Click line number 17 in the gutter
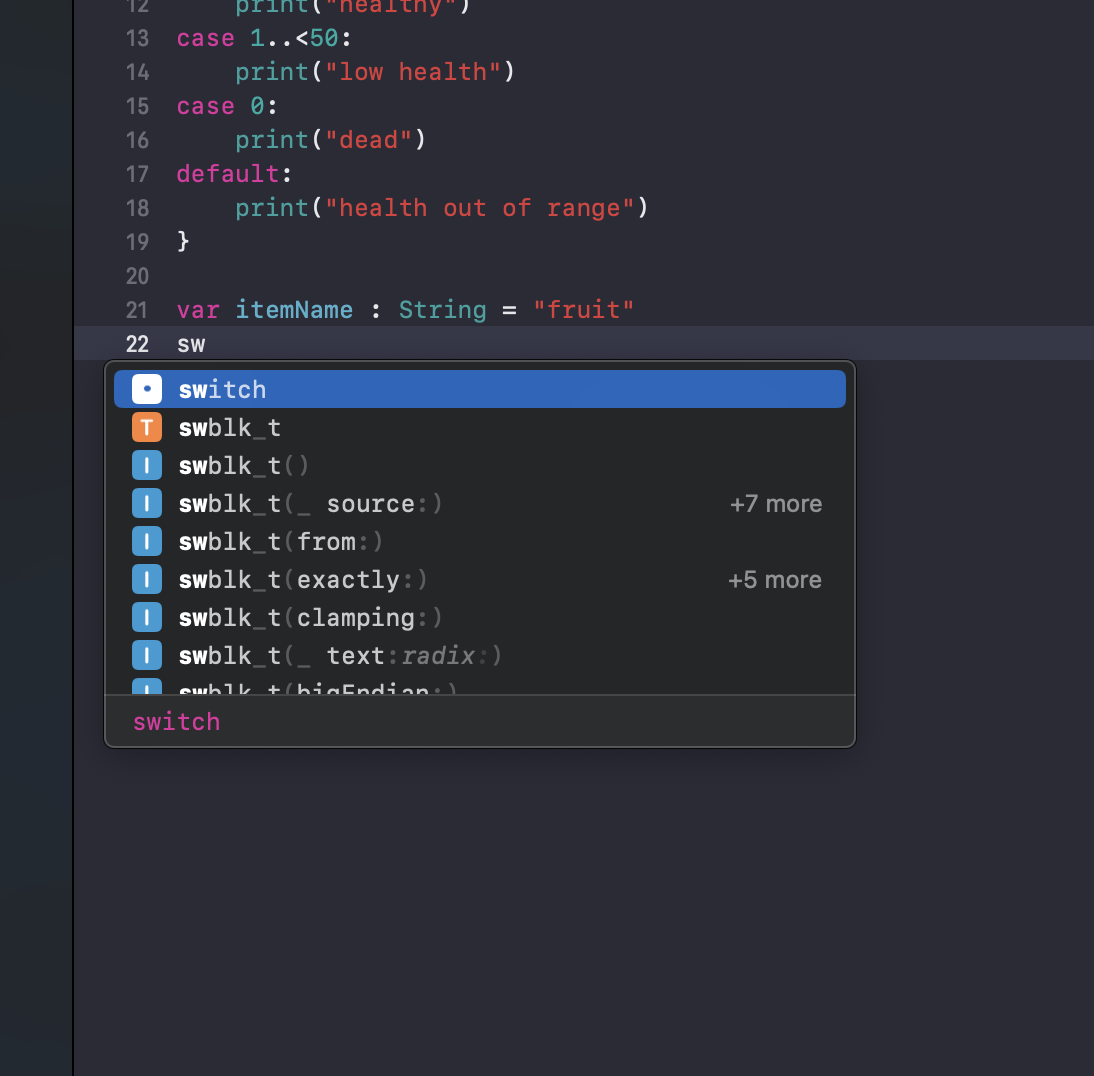The height and width of the screenshot is (1076, 1094). 137,174
